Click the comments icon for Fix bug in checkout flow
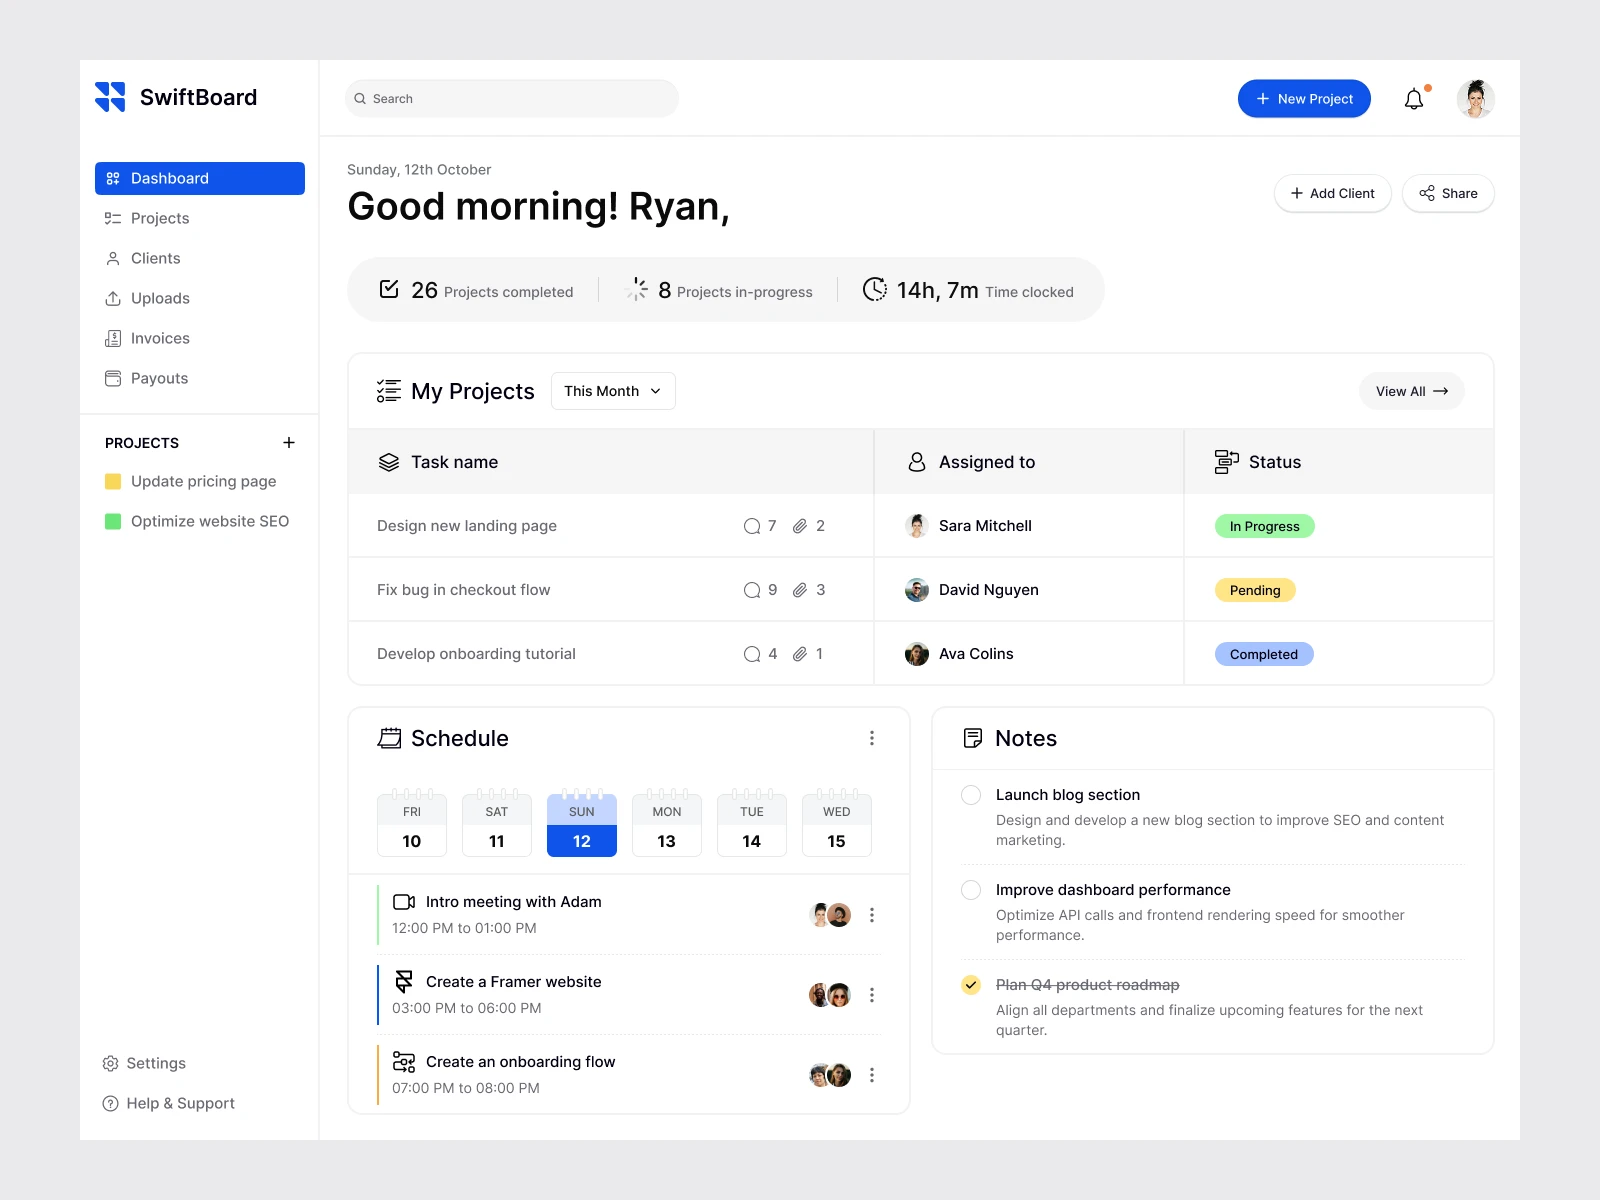The image size is (1600, 1200). click(752, 590)
